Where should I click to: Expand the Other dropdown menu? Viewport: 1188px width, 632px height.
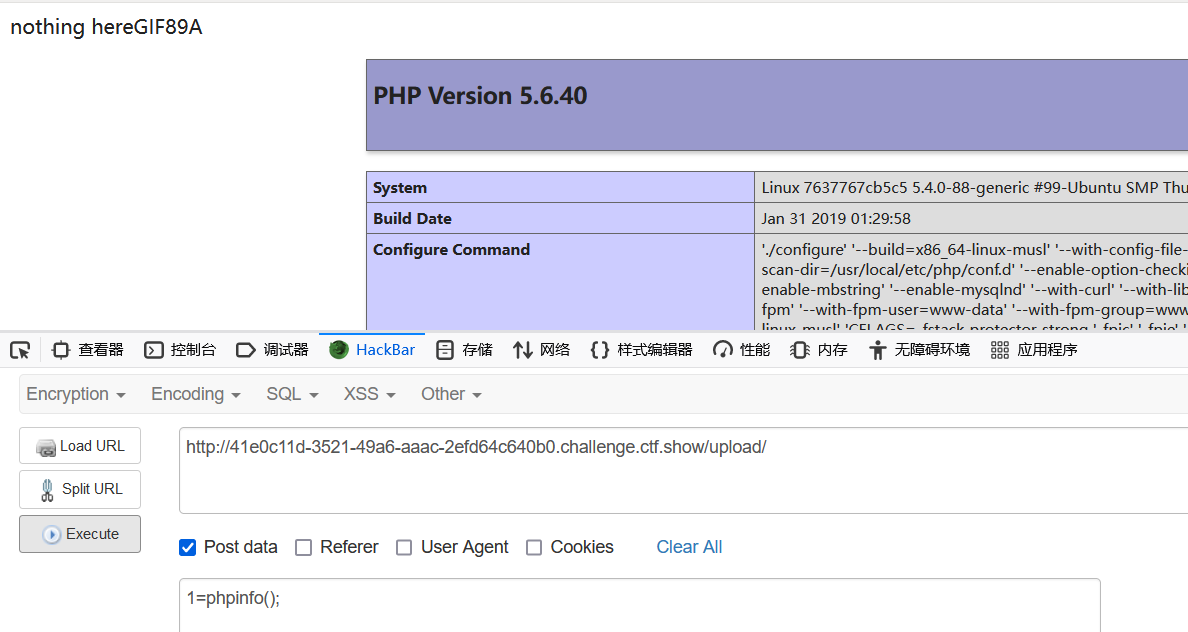point(451,394)
